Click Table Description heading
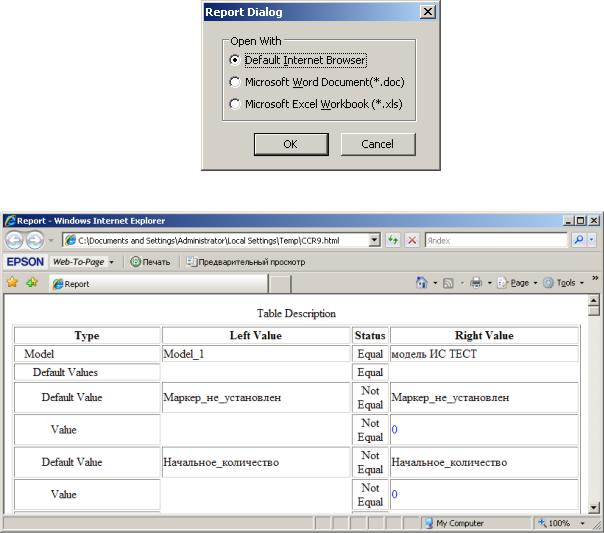 tap(296, 313)
